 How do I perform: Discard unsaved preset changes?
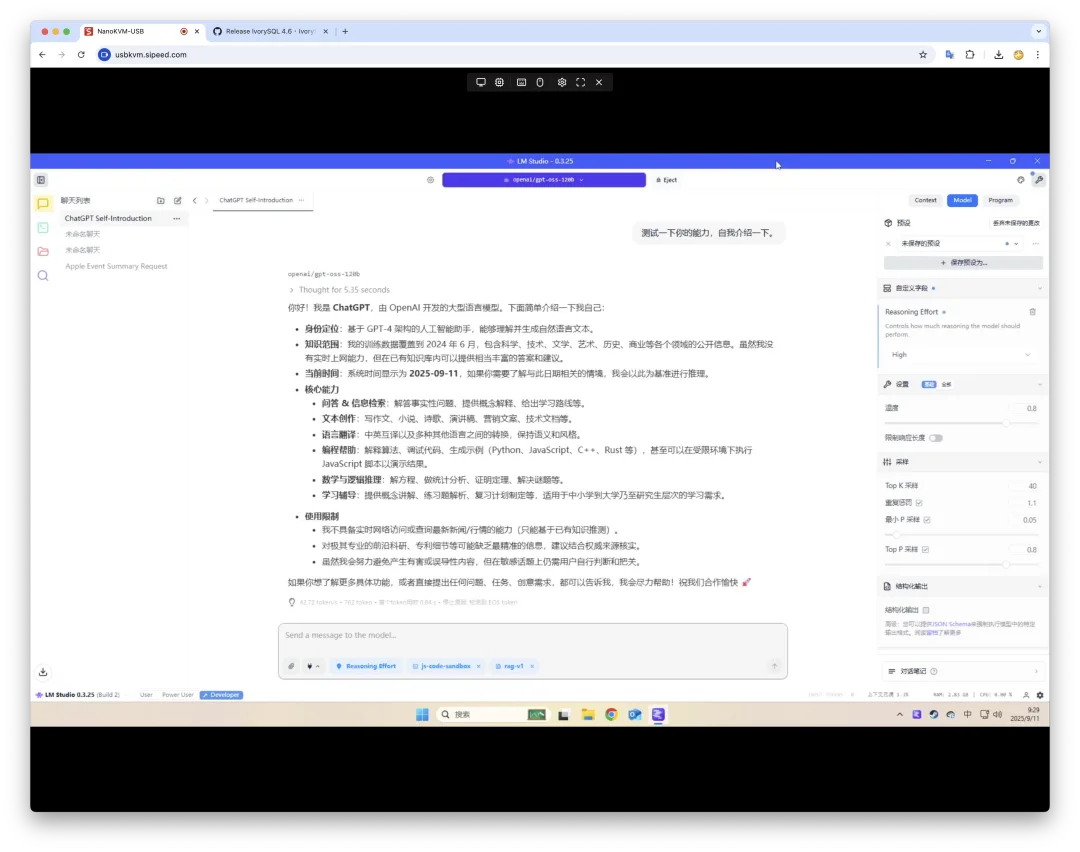[x=1016, y=223]
